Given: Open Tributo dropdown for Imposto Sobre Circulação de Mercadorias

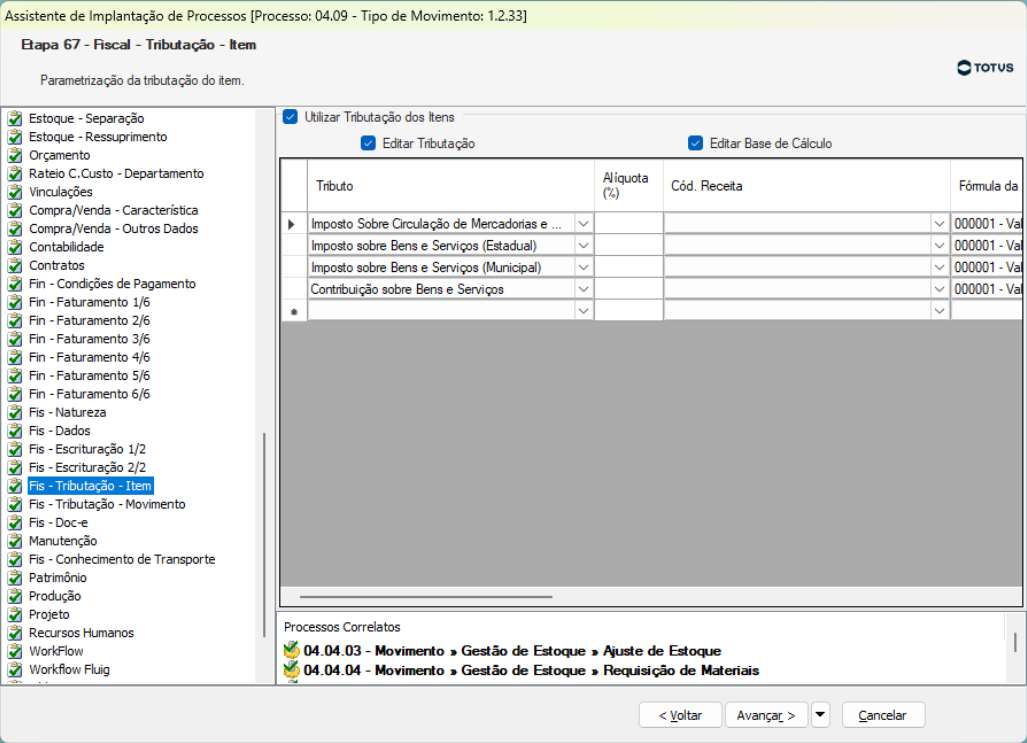Looking at the screenshot, I should 583,223.
